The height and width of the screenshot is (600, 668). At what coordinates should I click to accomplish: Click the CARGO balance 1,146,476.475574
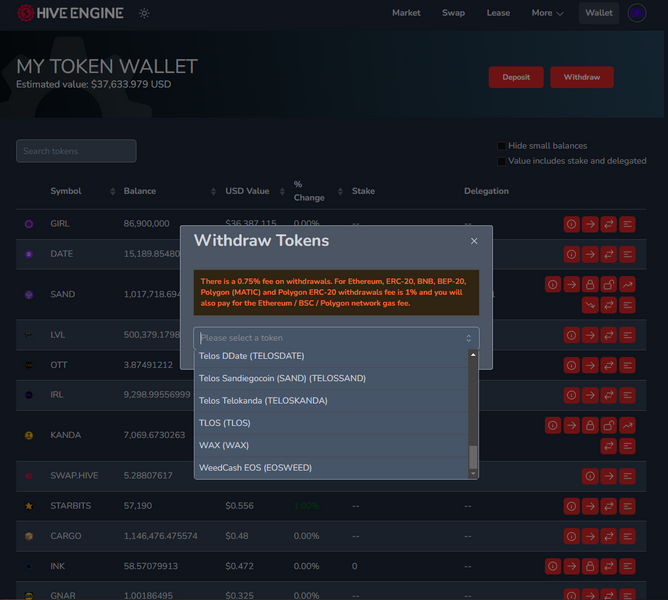point(161,536)
